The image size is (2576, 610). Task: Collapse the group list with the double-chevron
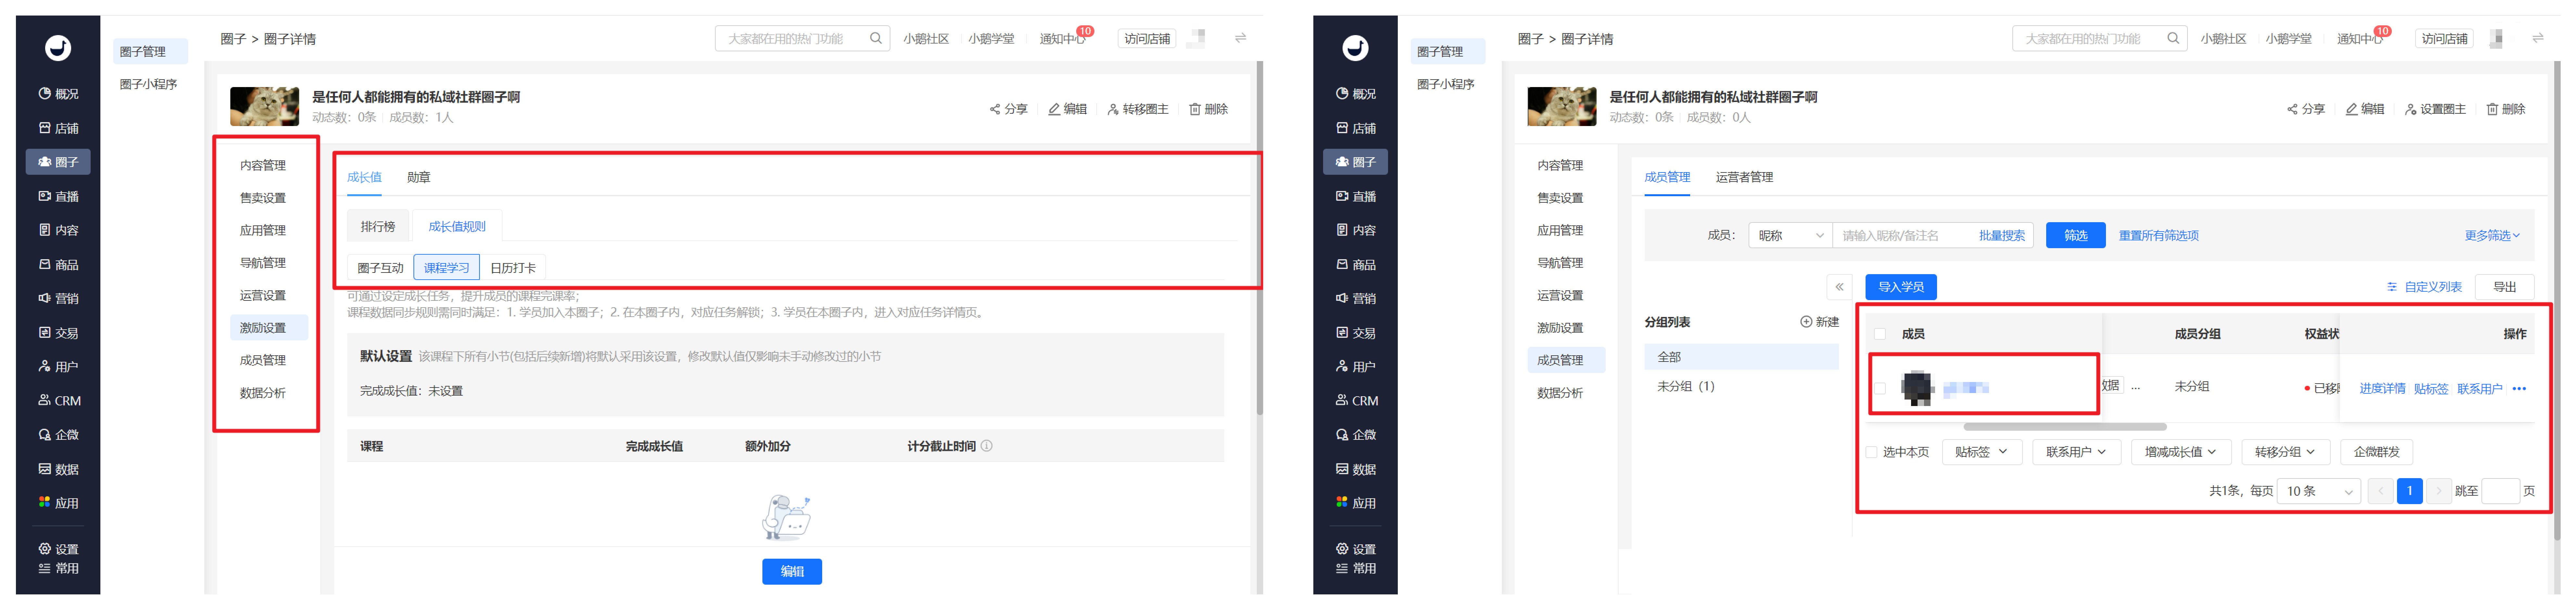1839,287
